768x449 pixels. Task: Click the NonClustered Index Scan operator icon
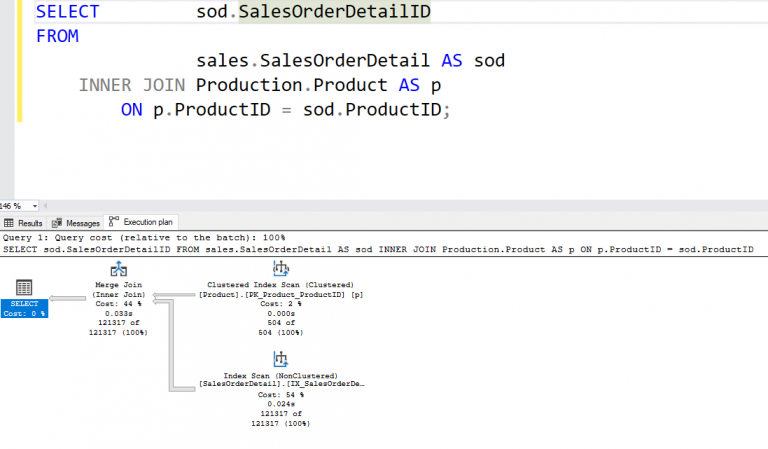coord(279,359)
